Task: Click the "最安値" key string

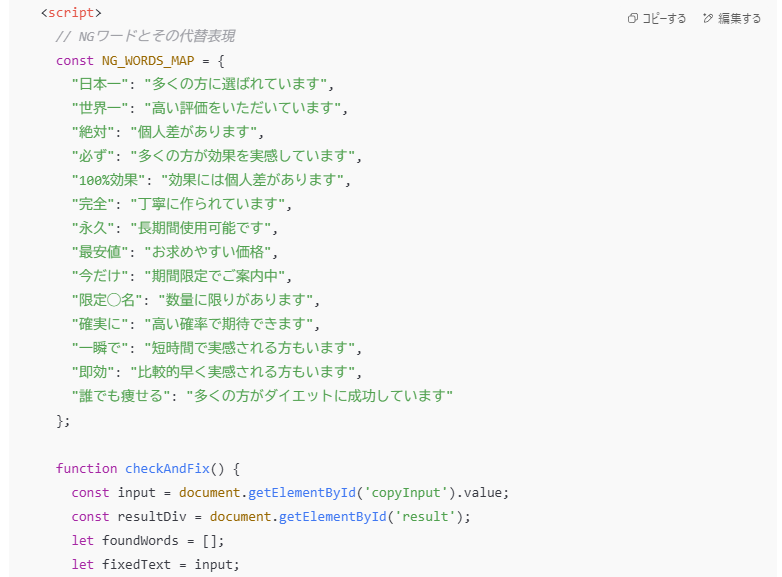Action: [100, 252]
